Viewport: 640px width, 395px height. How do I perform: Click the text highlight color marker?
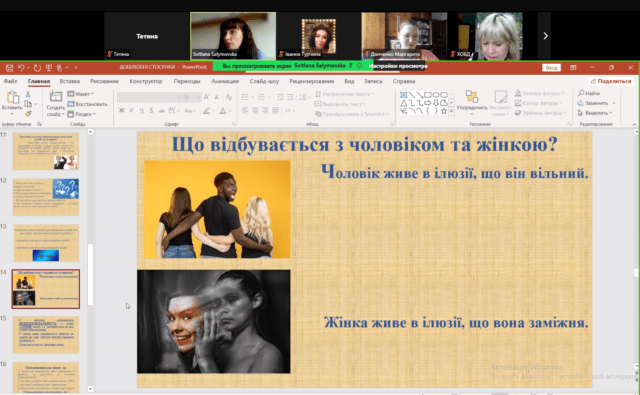(207, 111)
